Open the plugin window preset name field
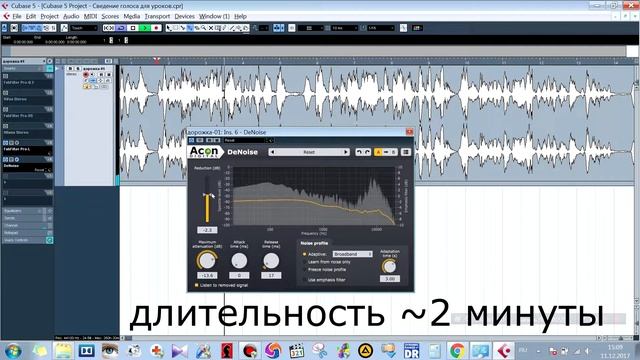The image size is (640, 360). click(245, 140)
